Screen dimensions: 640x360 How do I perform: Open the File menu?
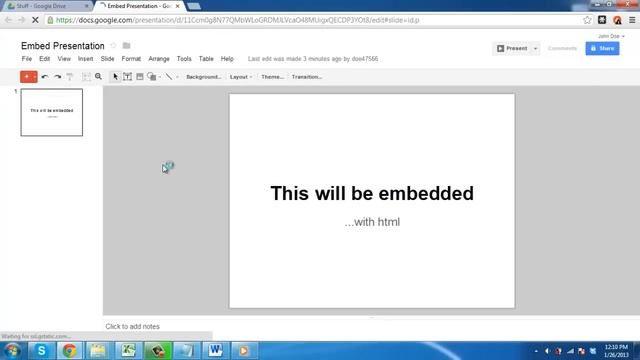27,59
